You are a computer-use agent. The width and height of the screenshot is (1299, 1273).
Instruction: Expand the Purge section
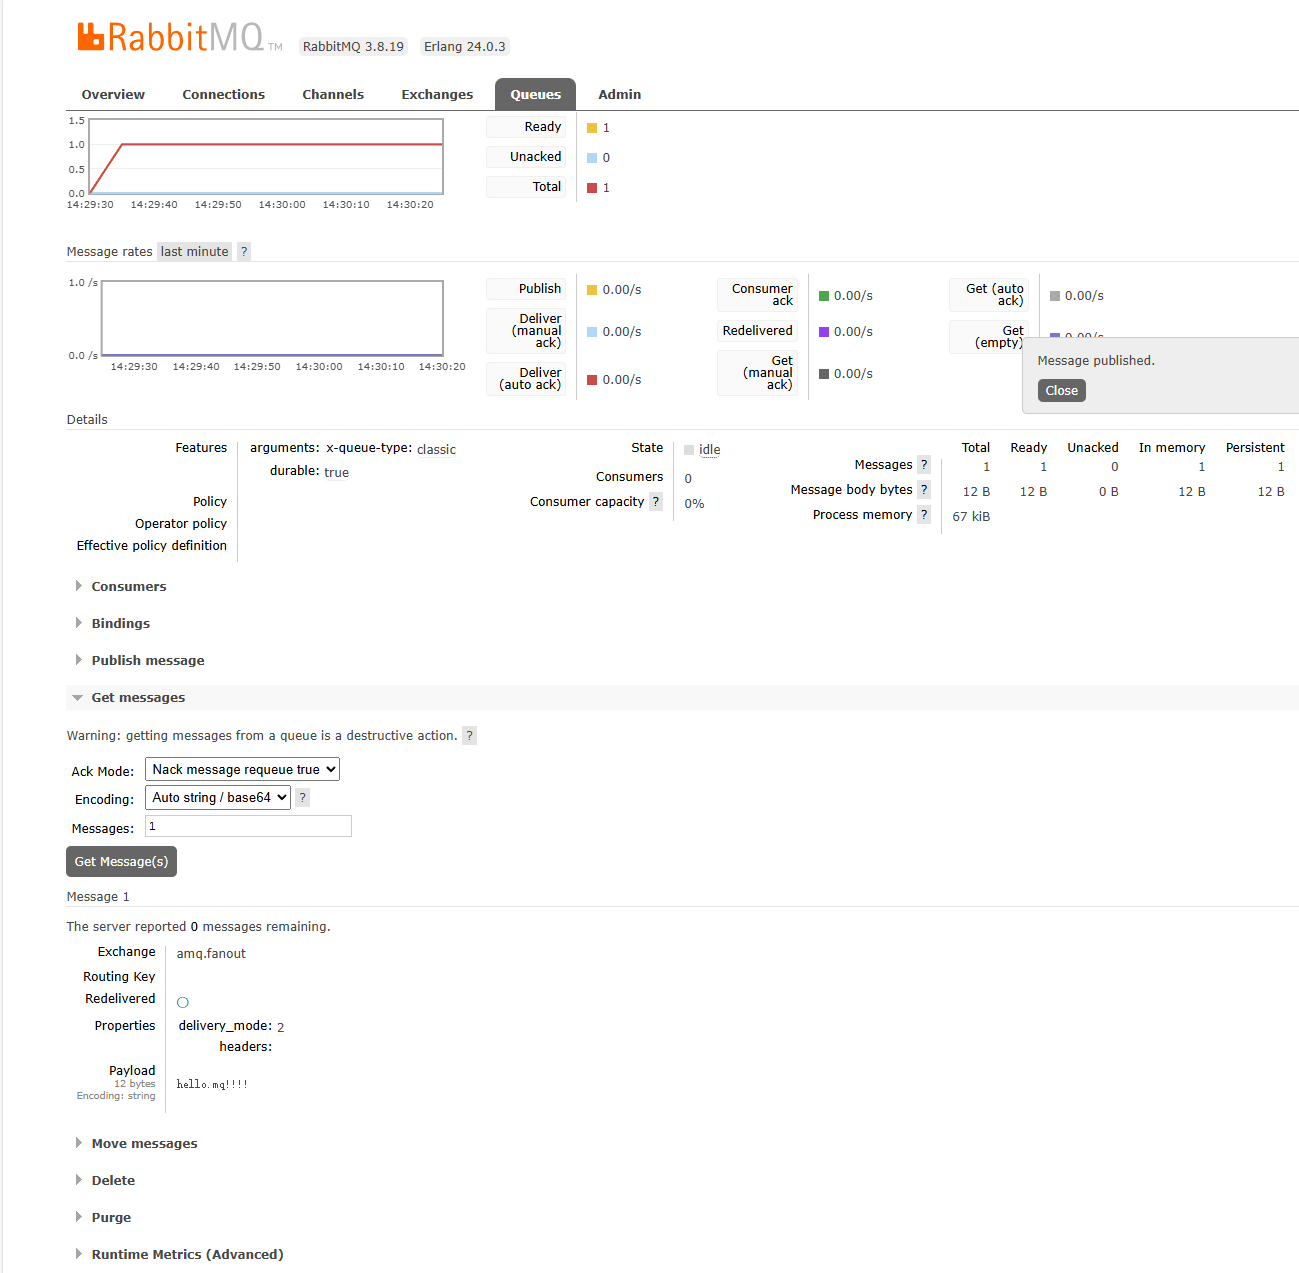click(x=111, y=1218)
